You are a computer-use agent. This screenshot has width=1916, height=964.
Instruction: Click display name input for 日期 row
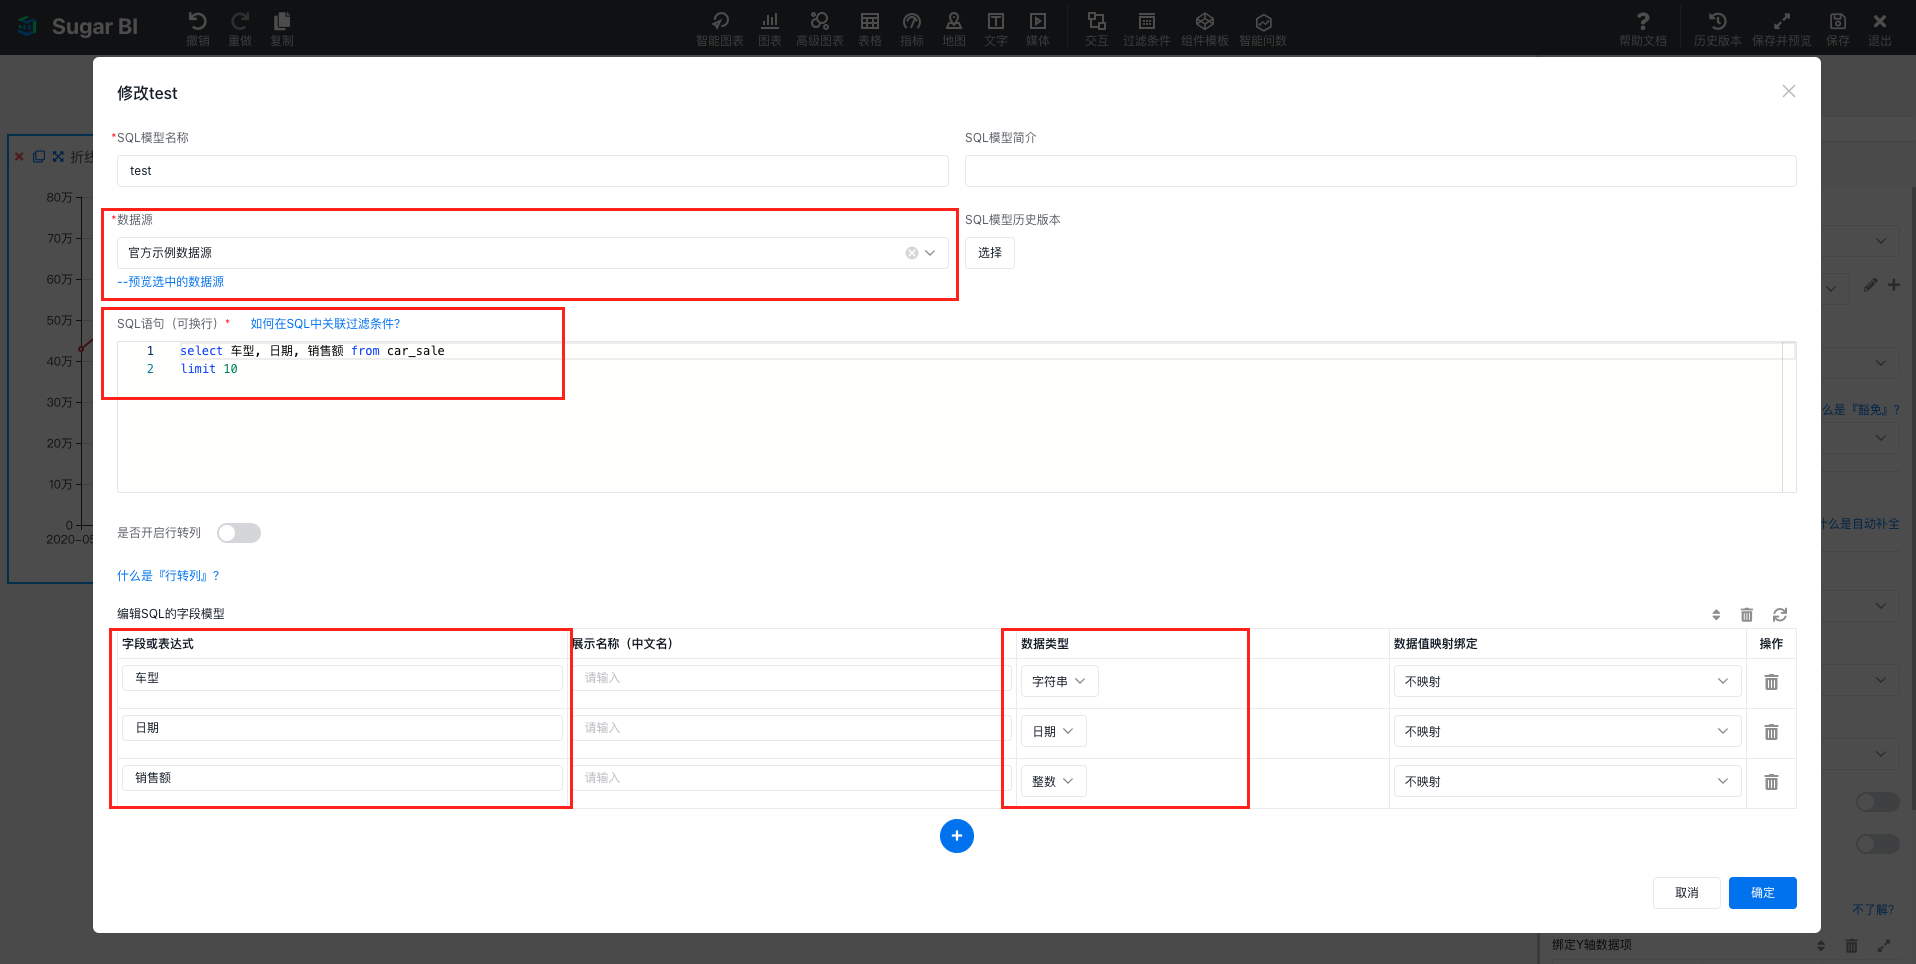click(792, 728)
